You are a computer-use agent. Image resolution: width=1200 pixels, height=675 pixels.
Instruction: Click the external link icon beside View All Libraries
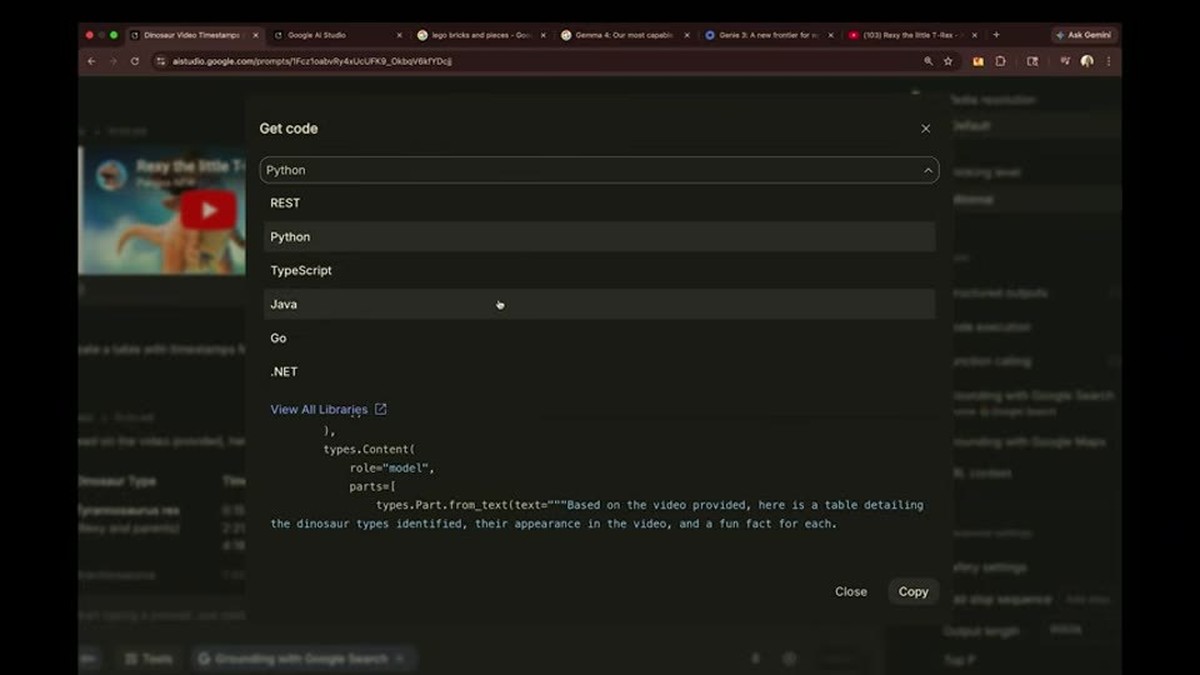pos(380,409)
